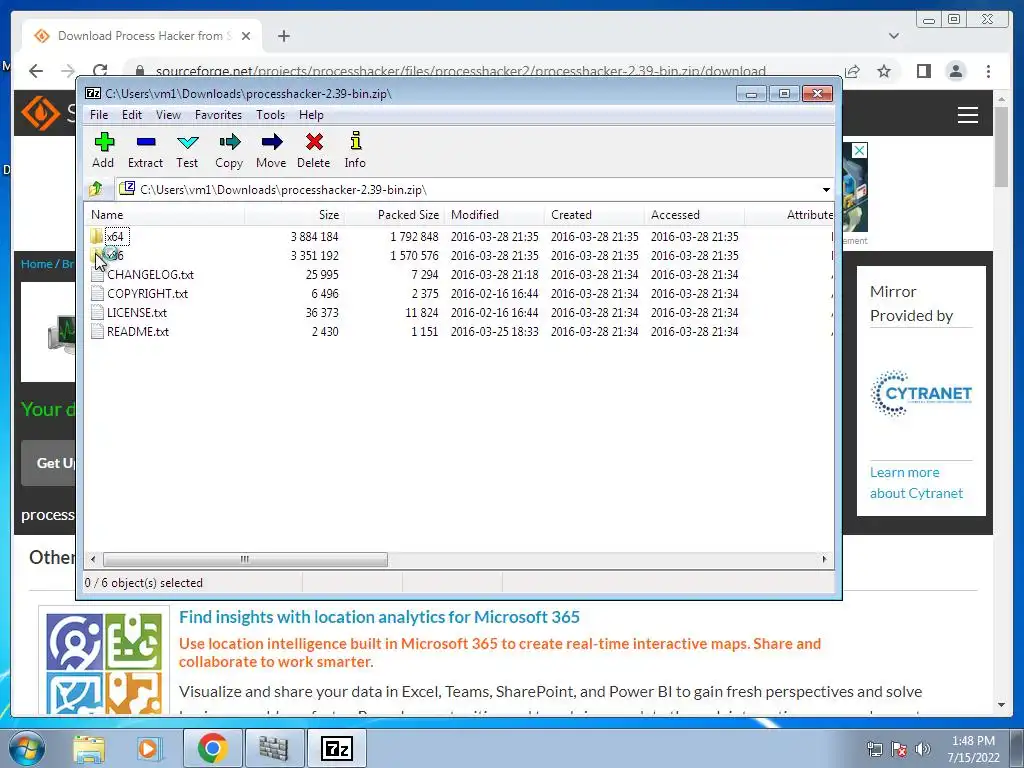The height and width of the screenshot is (768, 1024).
Task: Click the Move toolbar icon
Action: pos(271,150)
